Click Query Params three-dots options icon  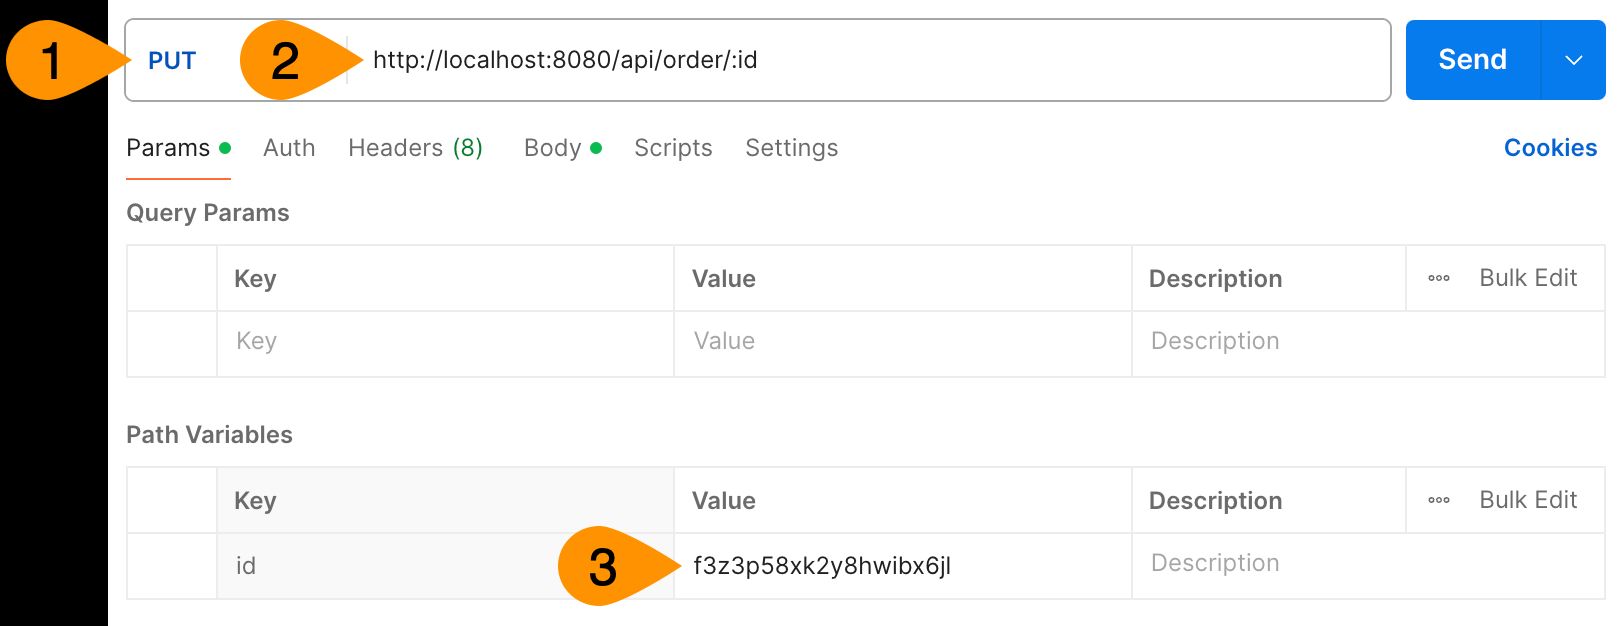click(1439, 278)
